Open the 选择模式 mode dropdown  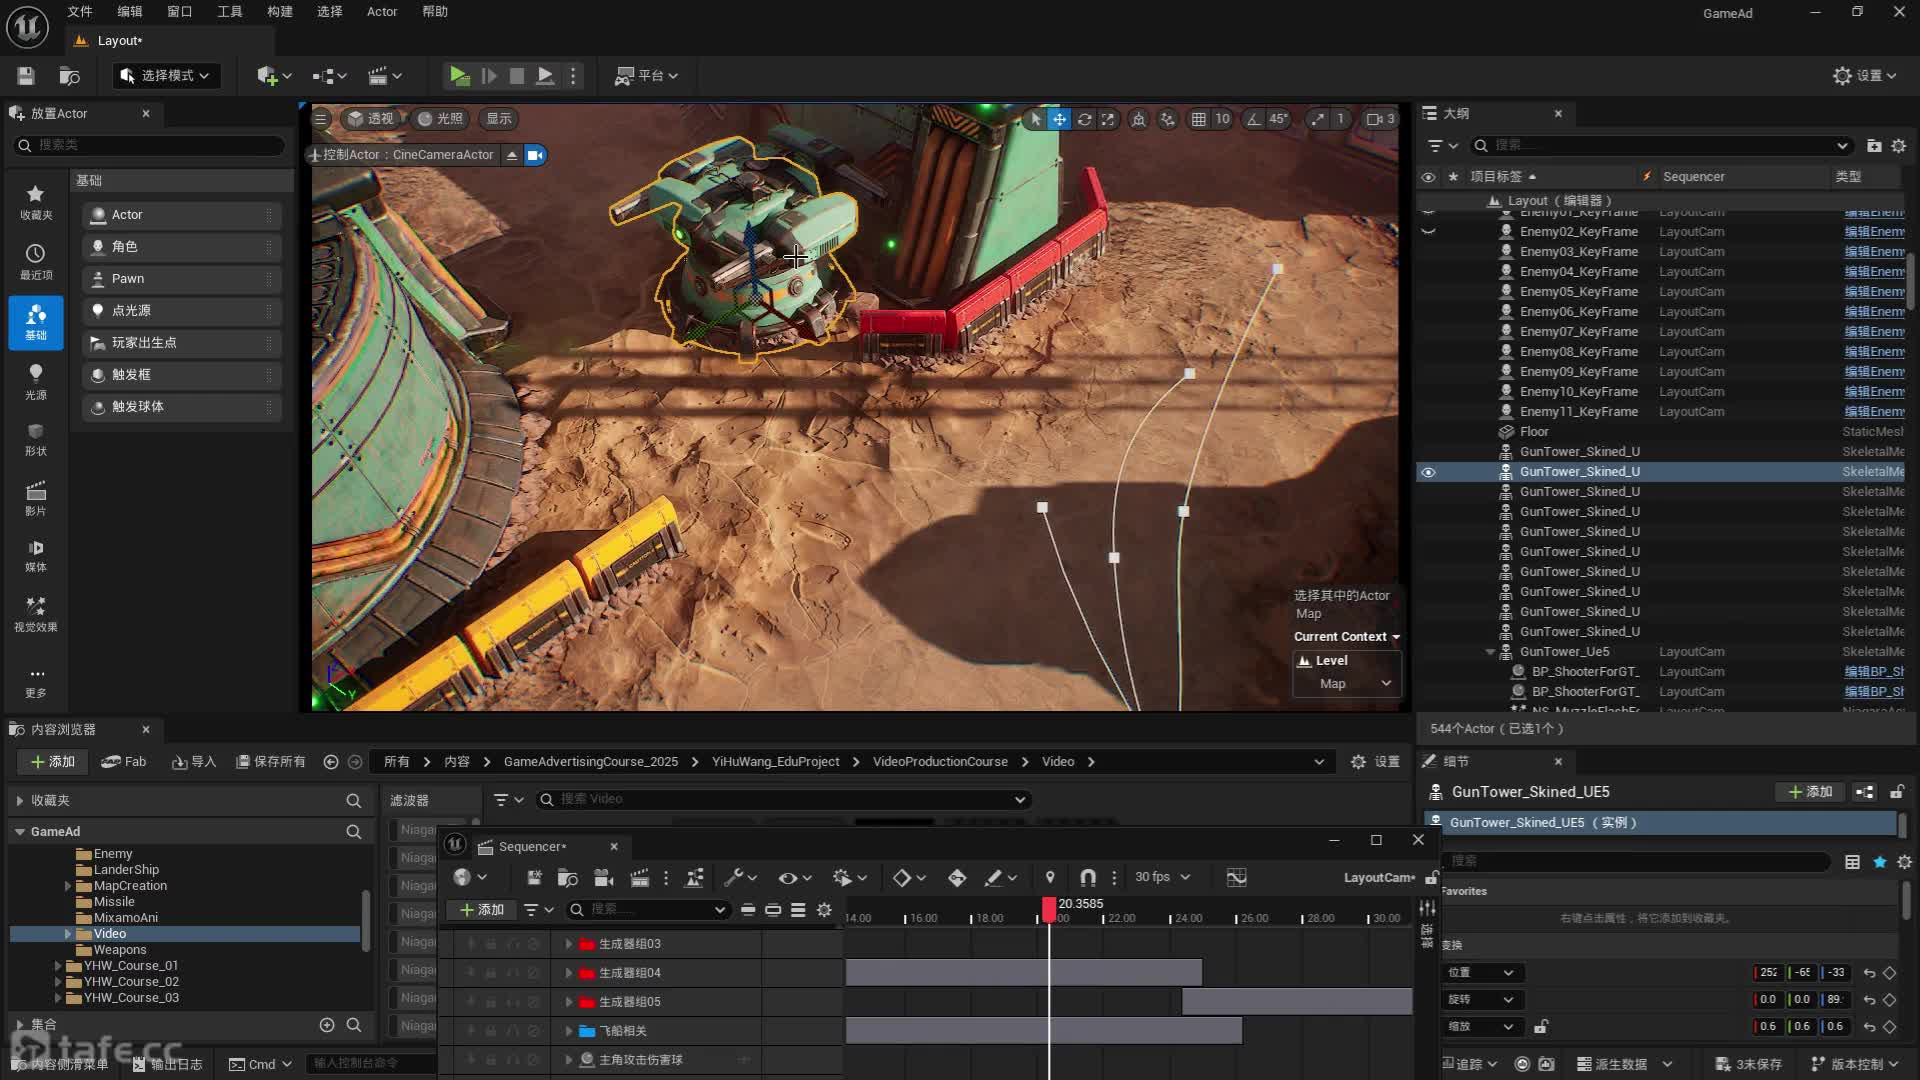166,76
